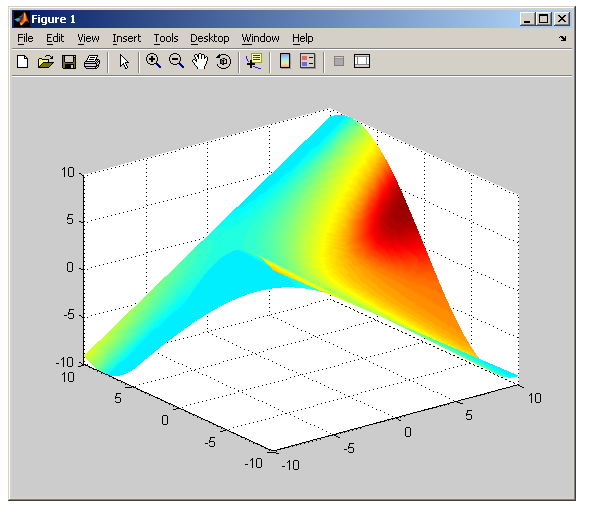Select the Pan hand tool
Image resolution: width=590 pixels, height=515 pixels.
point(200,61)
